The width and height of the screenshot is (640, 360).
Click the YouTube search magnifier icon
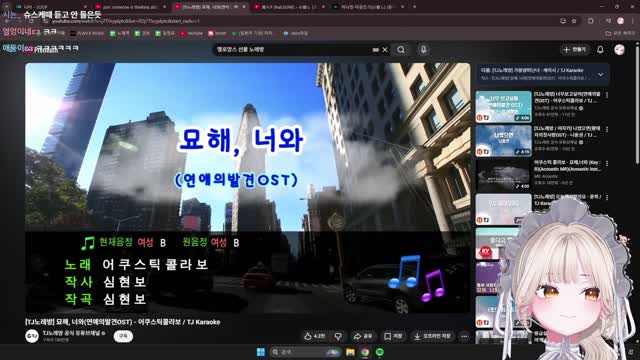(x=401, y=50)
